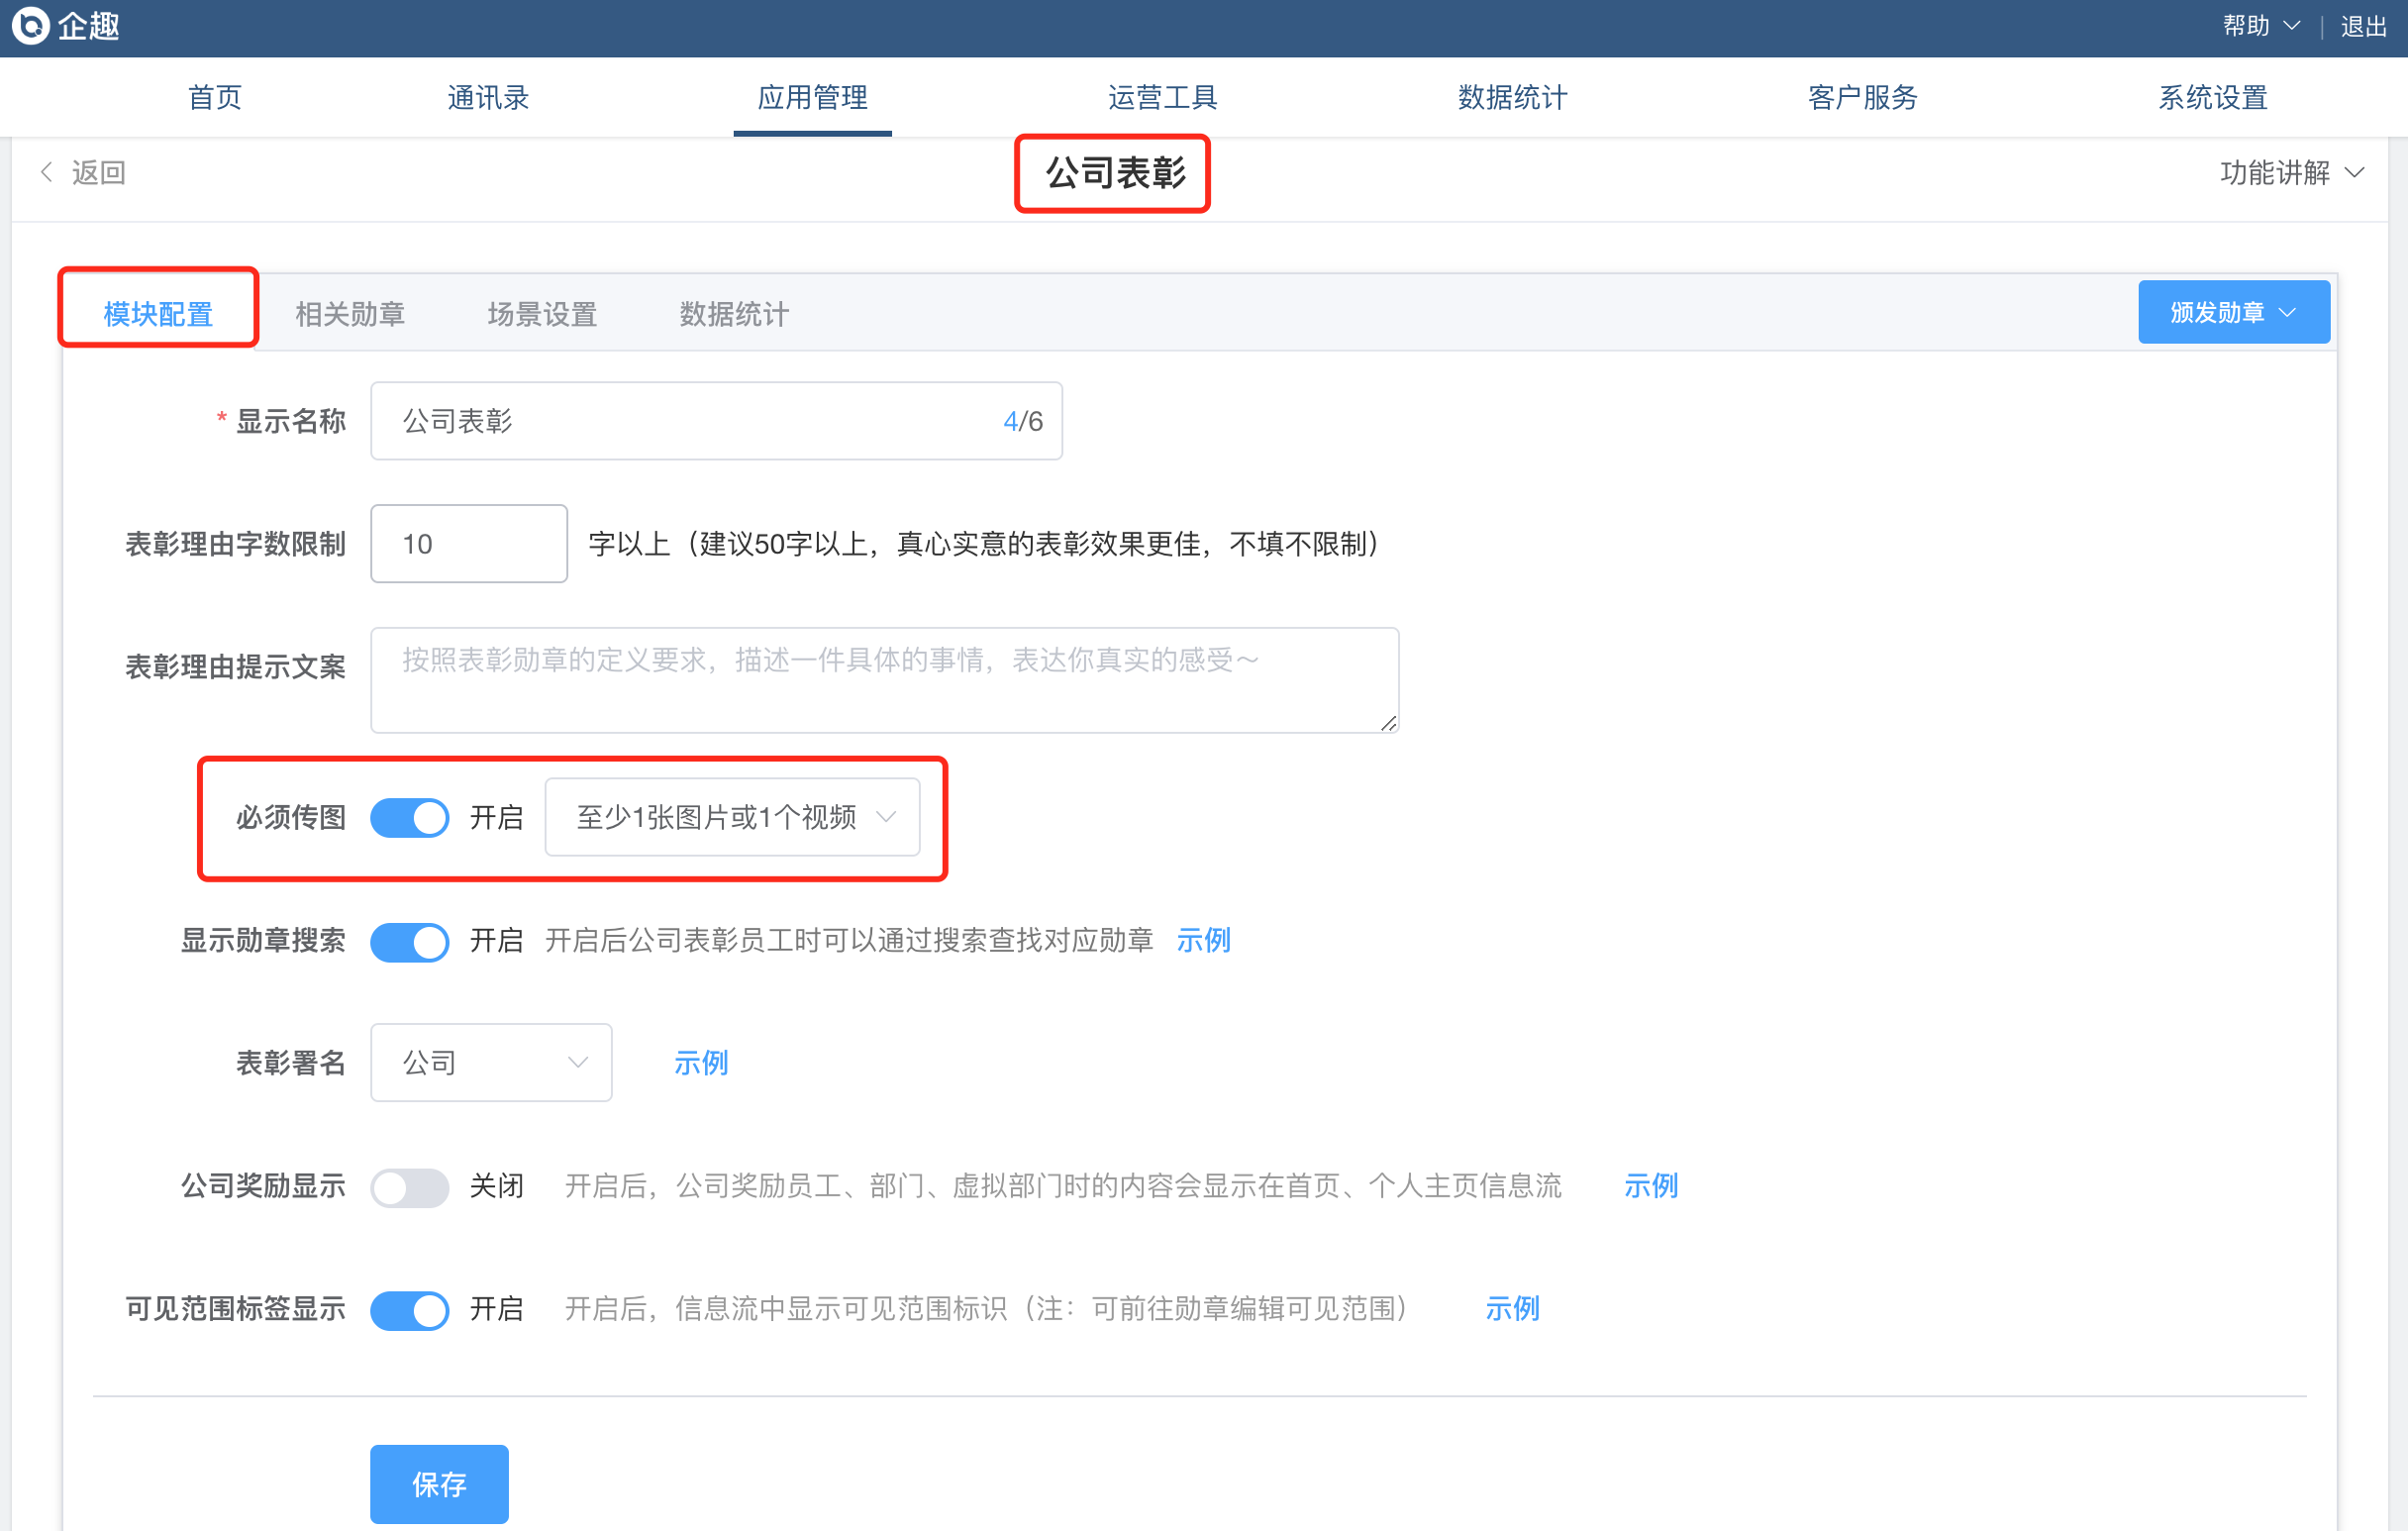Click the 企趣 logo icon
Image resolution: width=2408 pixels, height=1531 pixels.
pyautogui.click(x=30, y=26)
